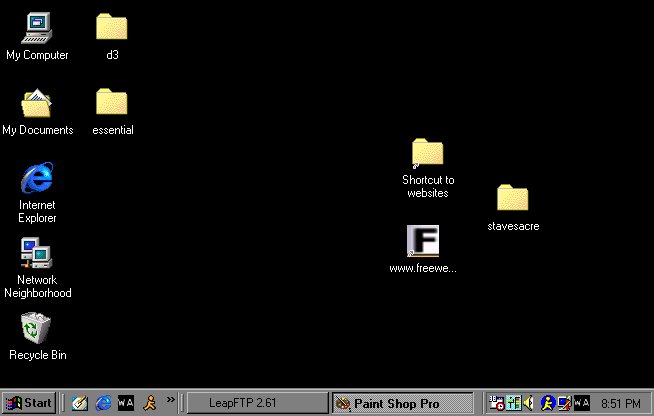
Task: Switch to the Paint Shop Pro taskbar button
Action: pyautogui.click(x=403, y=403)
